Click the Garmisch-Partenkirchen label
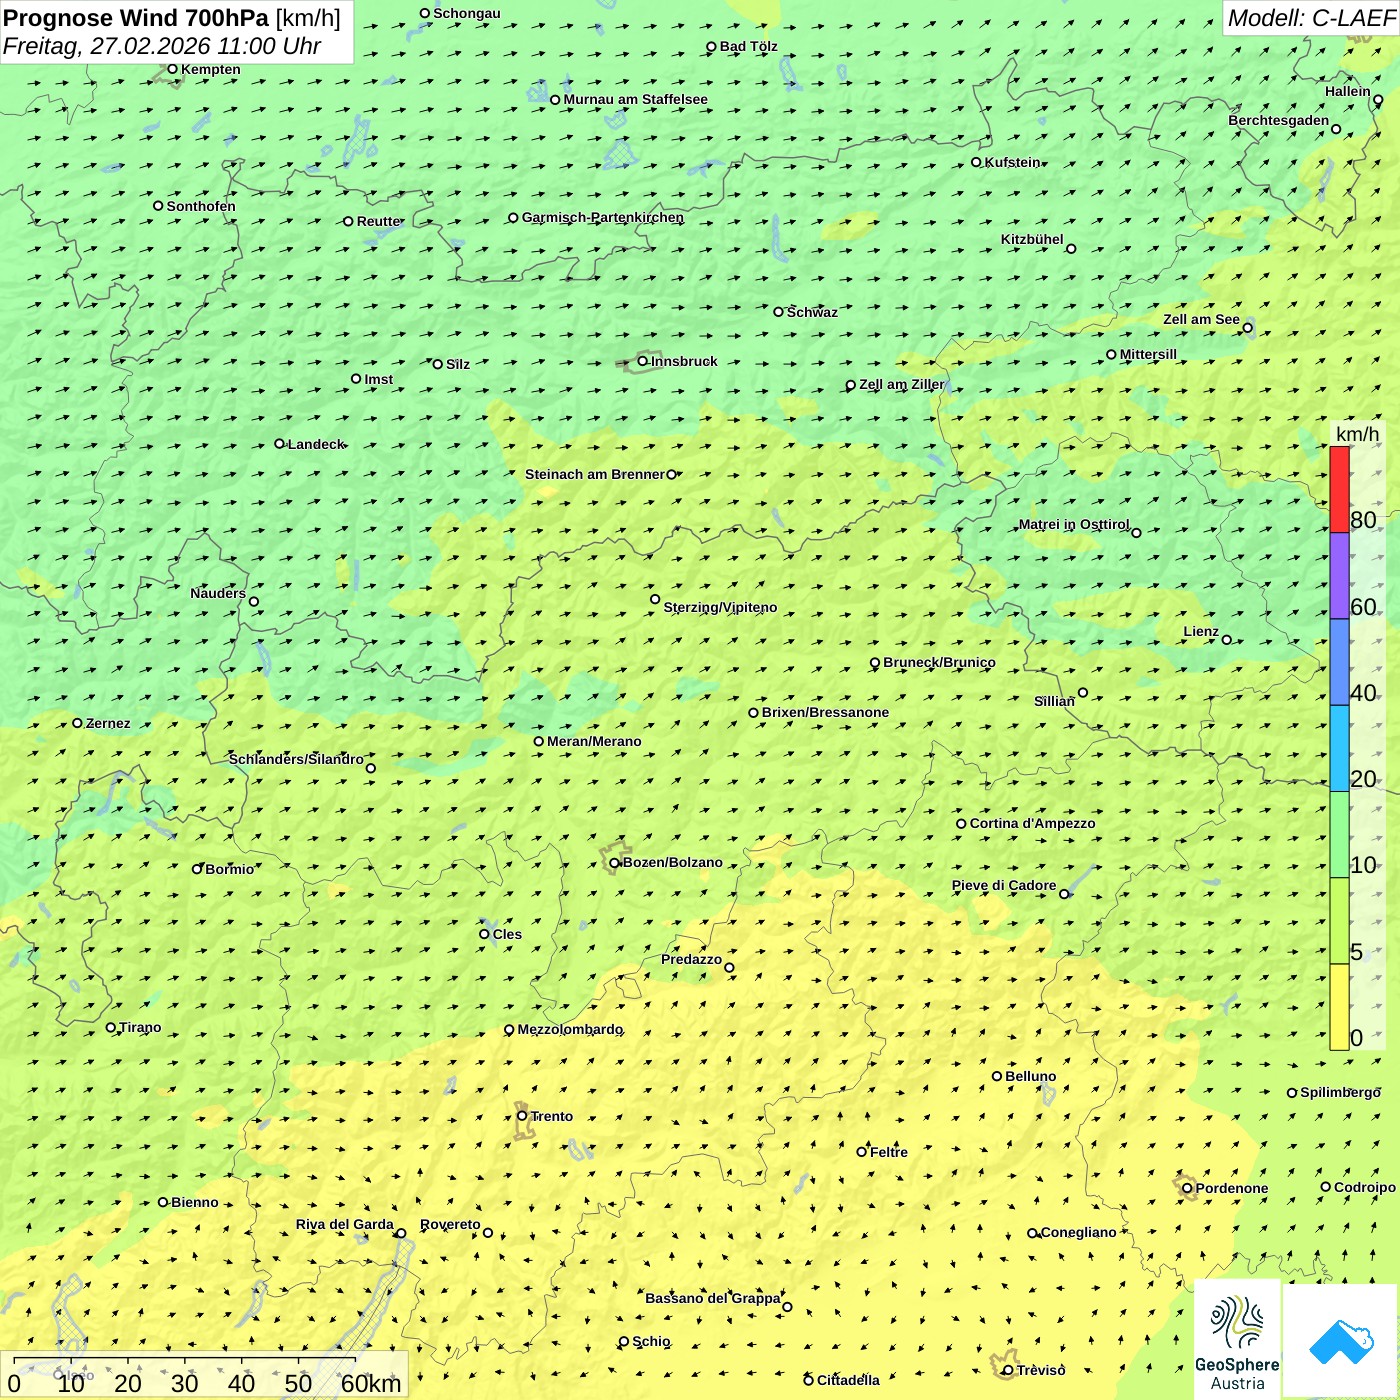Viewport: 1400px width, 1400px height. point(603,217)
